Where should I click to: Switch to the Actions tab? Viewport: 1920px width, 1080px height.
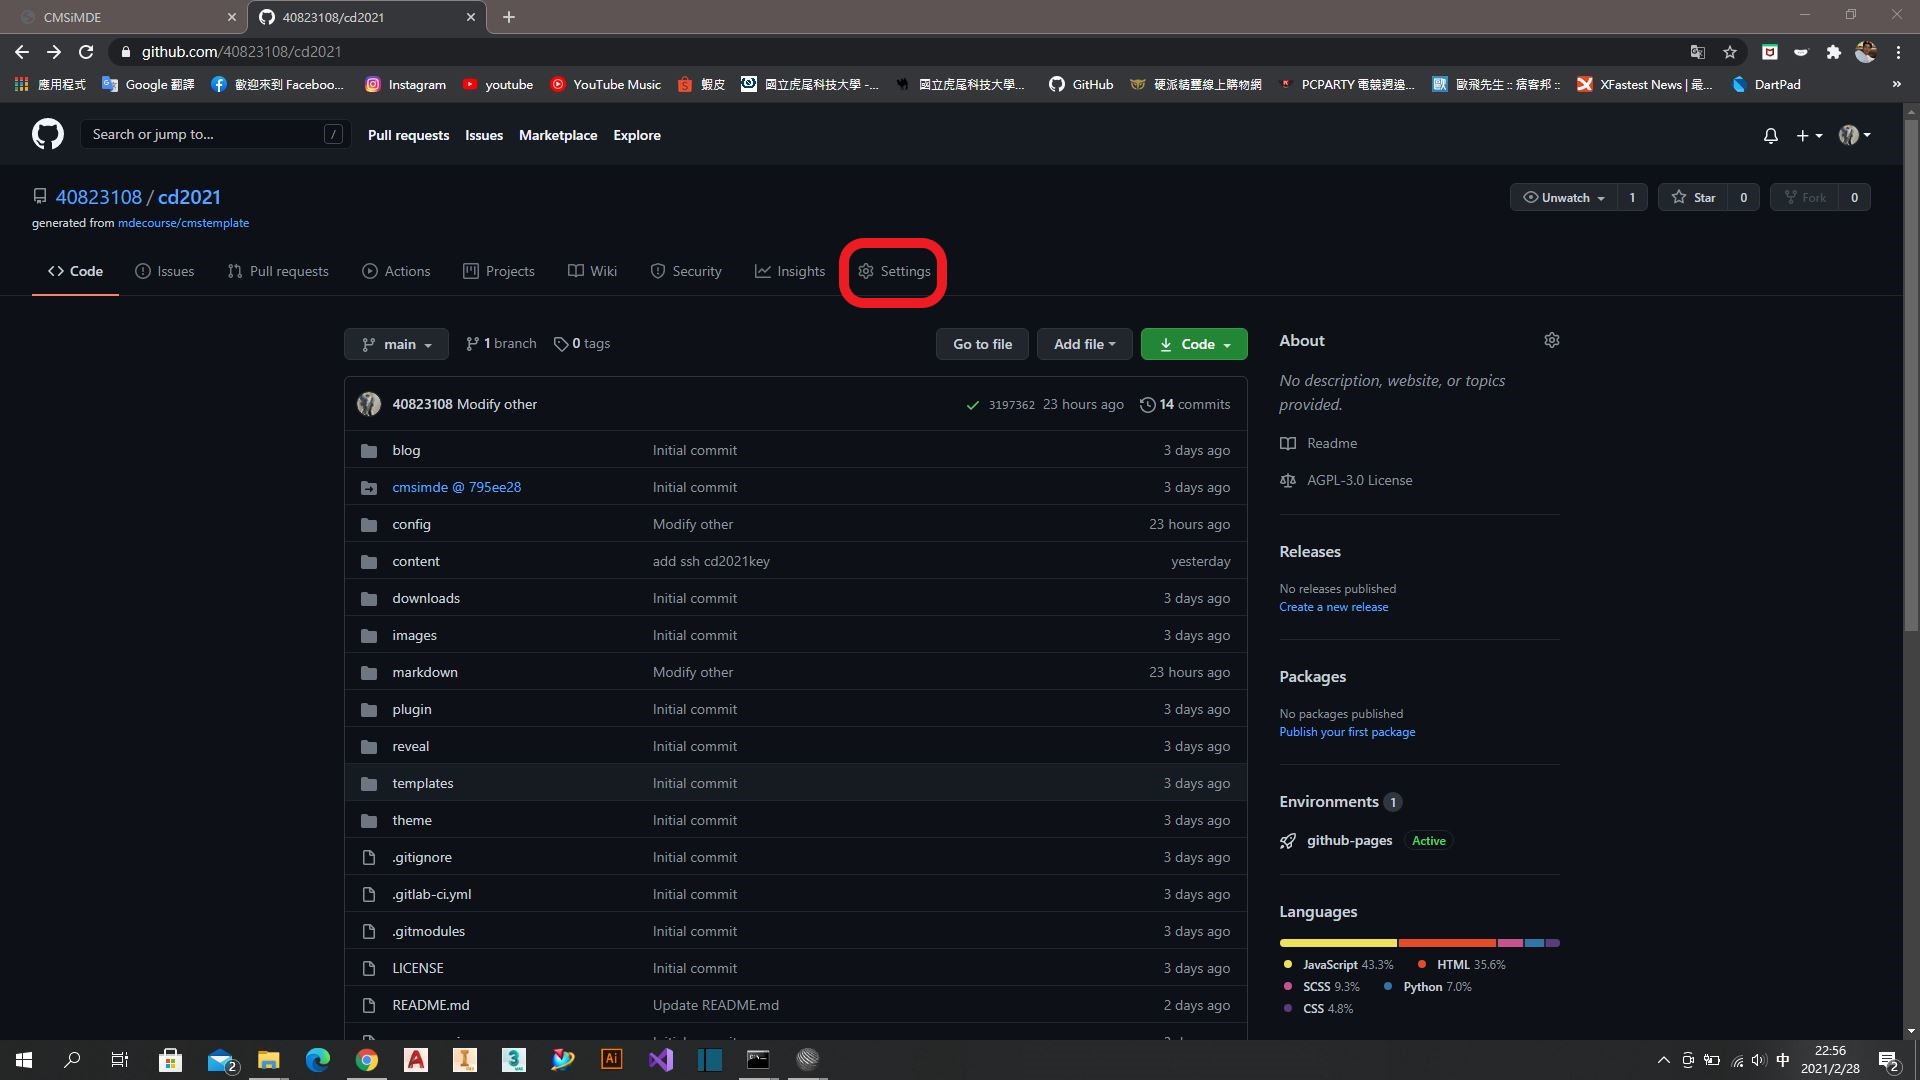click(396, 271)
